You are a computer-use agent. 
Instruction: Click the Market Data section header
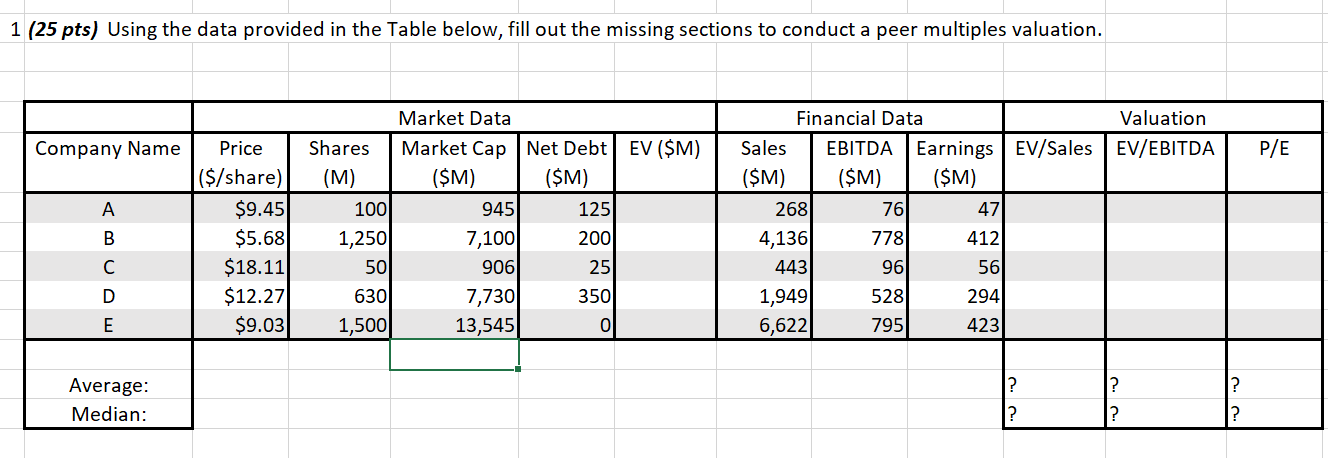(454, 119)
